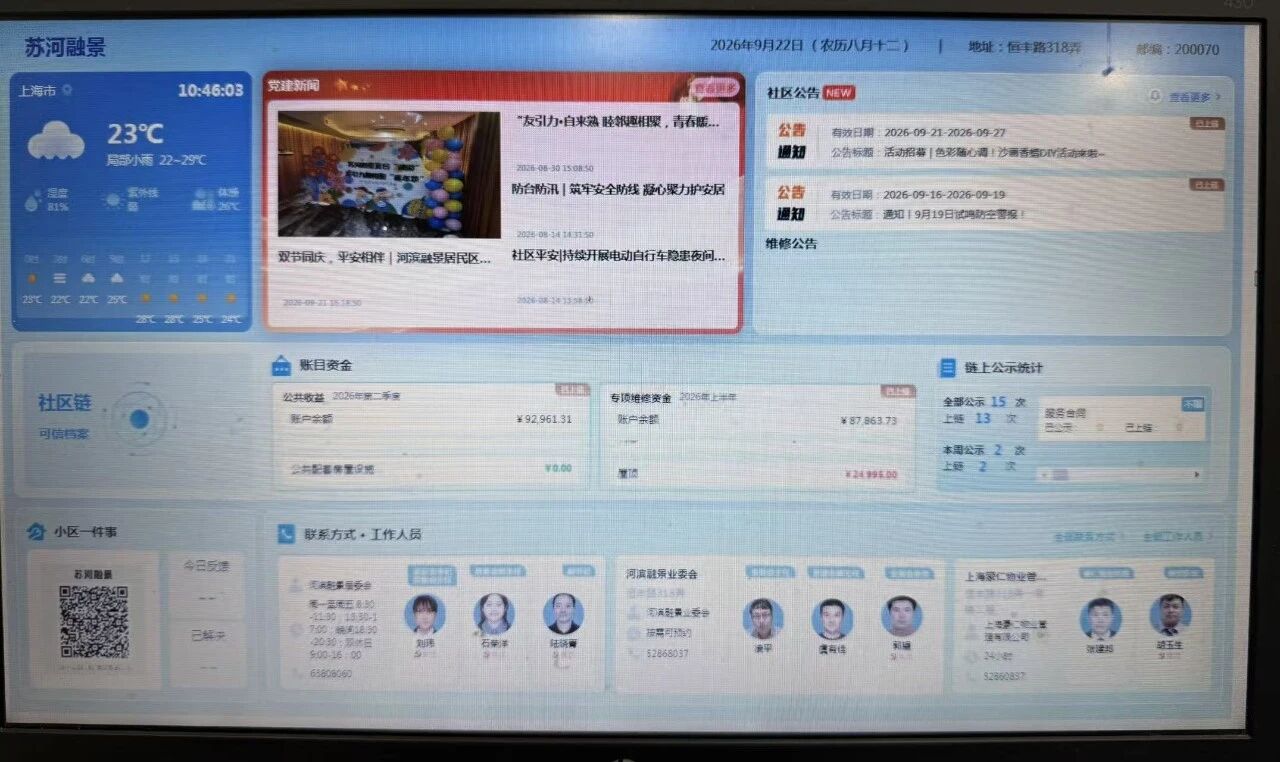Select staff avatar 凌平
Viewport: 1280px width, 762px height.
click(763, 619)
